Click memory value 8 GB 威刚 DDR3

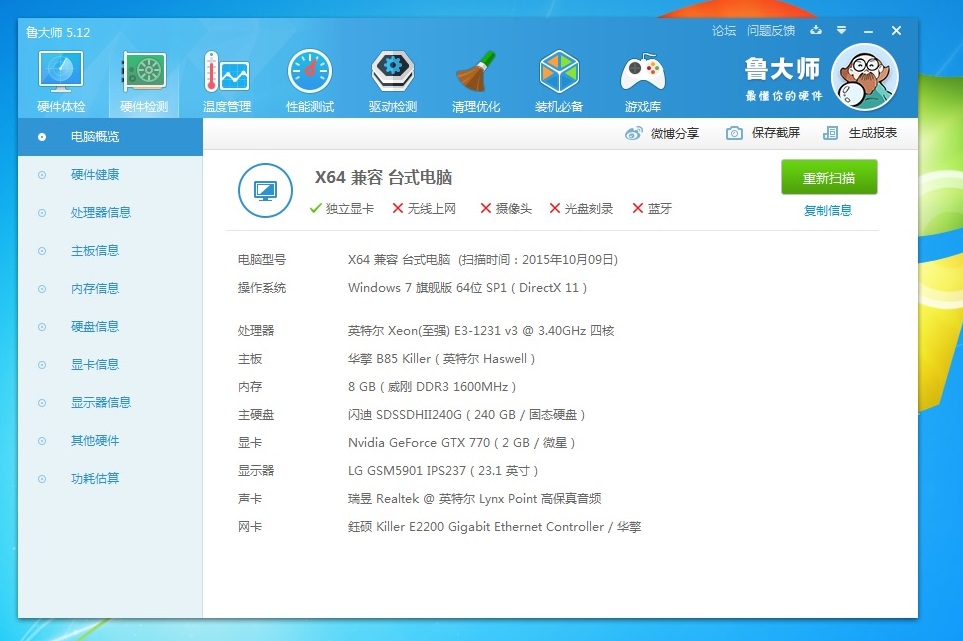pos(432,387)
